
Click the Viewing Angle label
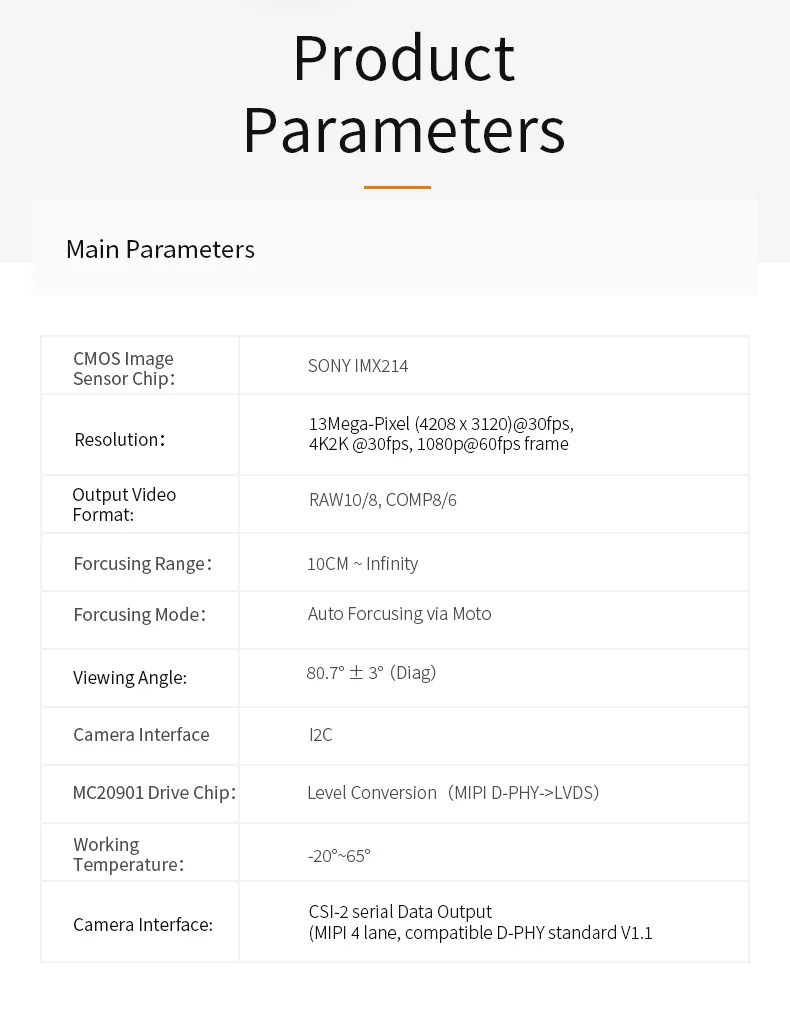point(130,678)
